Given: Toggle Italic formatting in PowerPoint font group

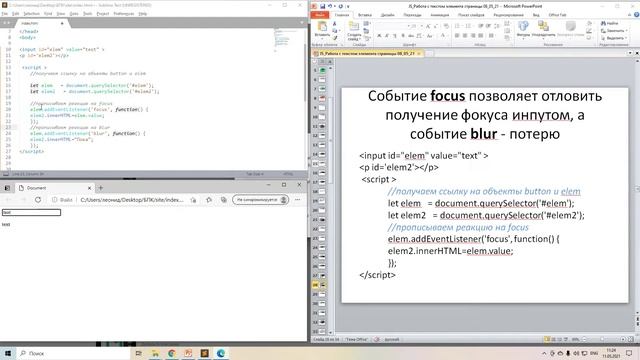Looking at the screenshot, I should pos(387,36).
